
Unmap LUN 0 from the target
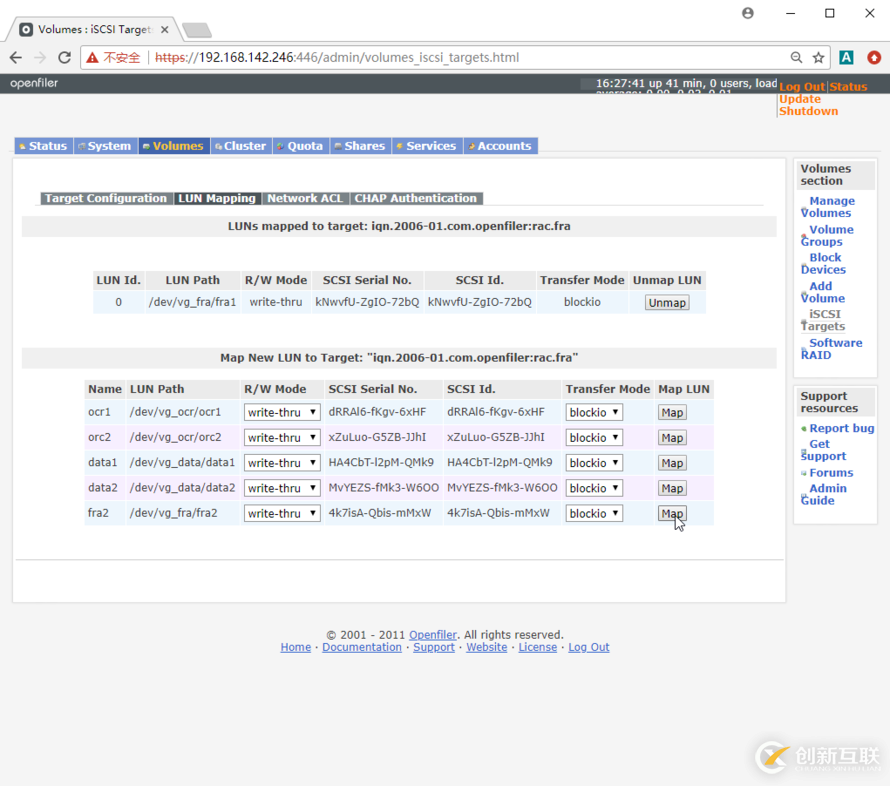(x=667, y=303)
